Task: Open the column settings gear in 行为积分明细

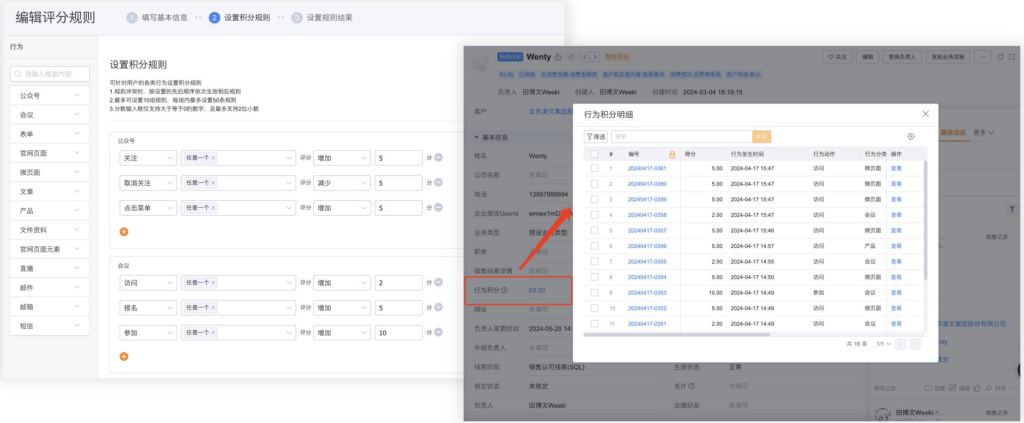Action: [910, 136]
